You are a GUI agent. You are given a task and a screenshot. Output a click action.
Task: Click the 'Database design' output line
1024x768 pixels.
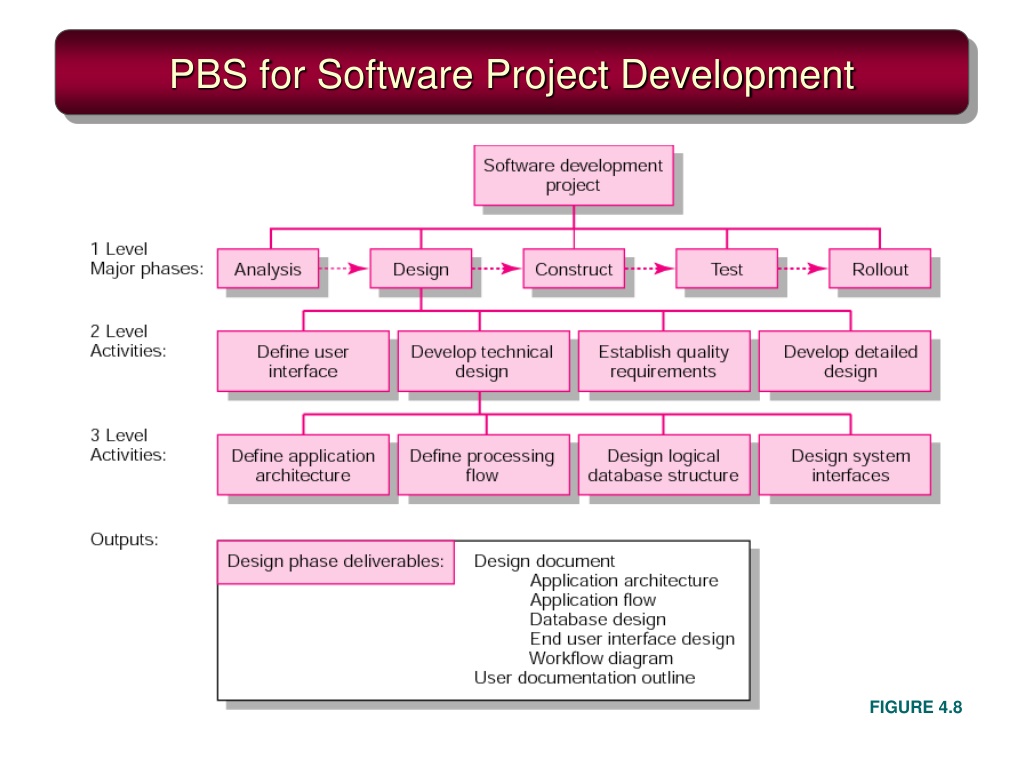(x=598, y=619)
